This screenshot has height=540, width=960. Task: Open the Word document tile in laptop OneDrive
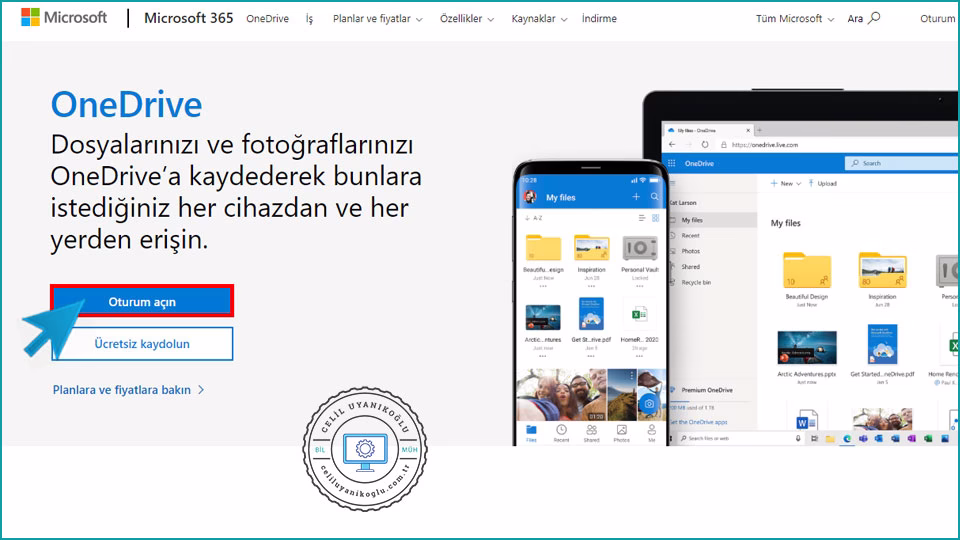(806, 421)
